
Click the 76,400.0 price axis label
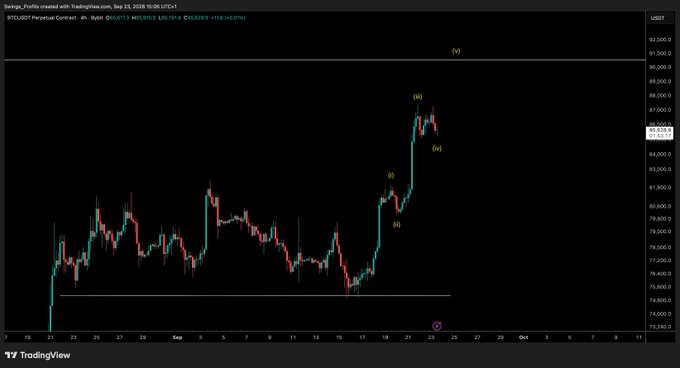(660, 274)
